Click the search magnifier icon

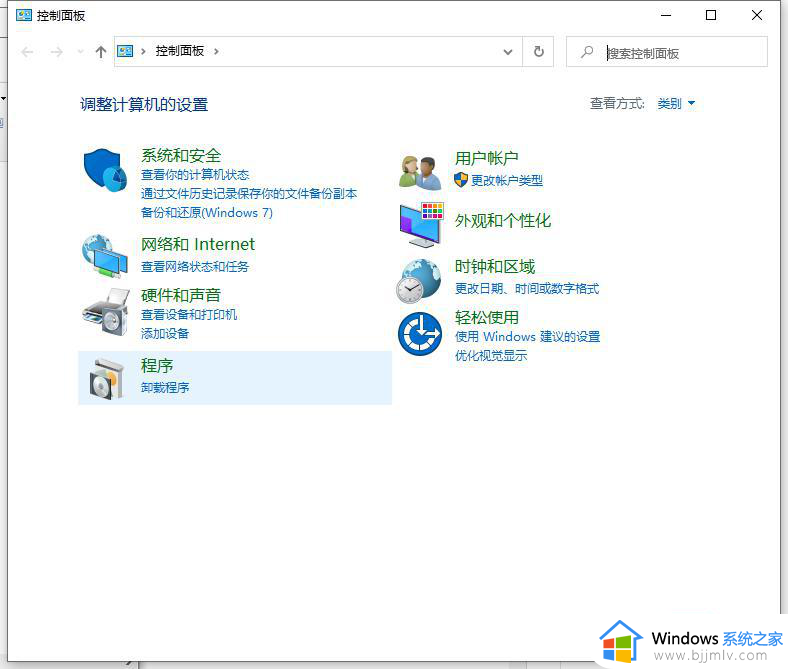(x=586, y=51)
